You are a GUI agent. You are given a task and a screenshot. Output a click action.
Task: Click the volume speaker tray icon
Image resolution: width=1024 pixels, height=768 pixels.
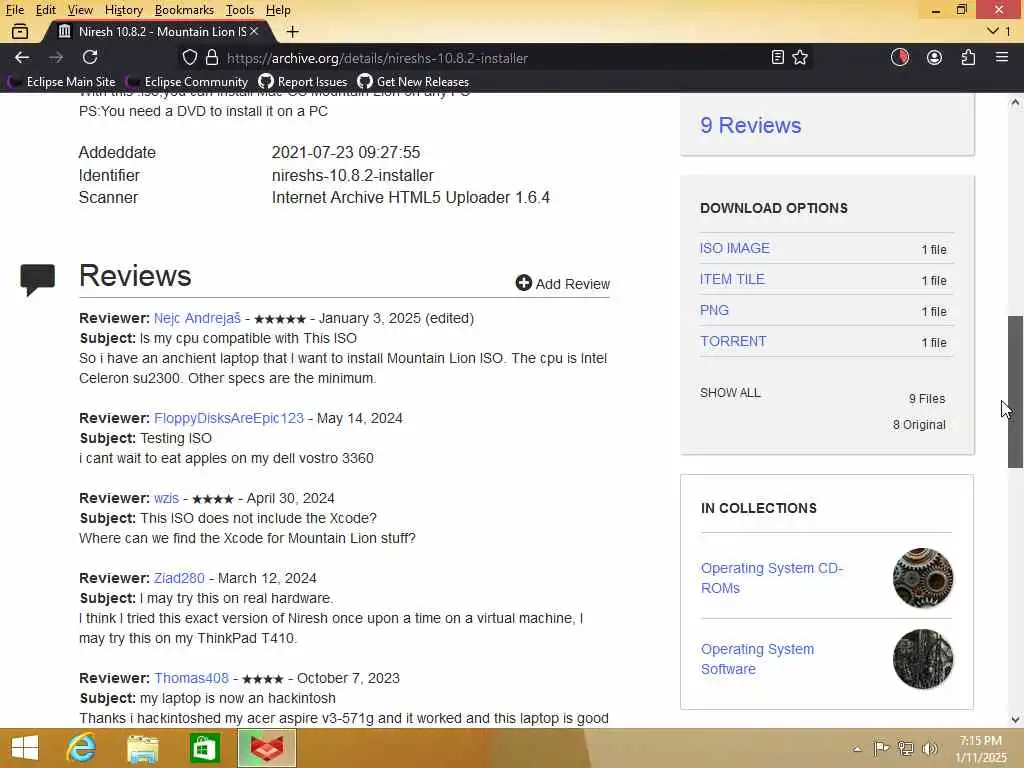pyautogui.click(x=929, y=748)
